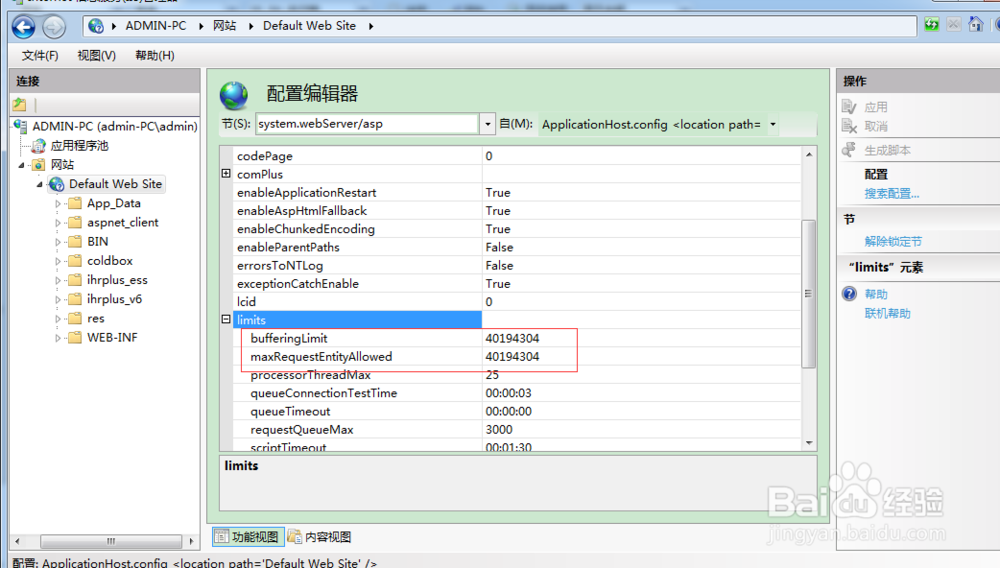The width and height of the screenshot is (1000, 568).
Task: Click the Stop icon beside Refresh
Action: (x=953, y=25)
